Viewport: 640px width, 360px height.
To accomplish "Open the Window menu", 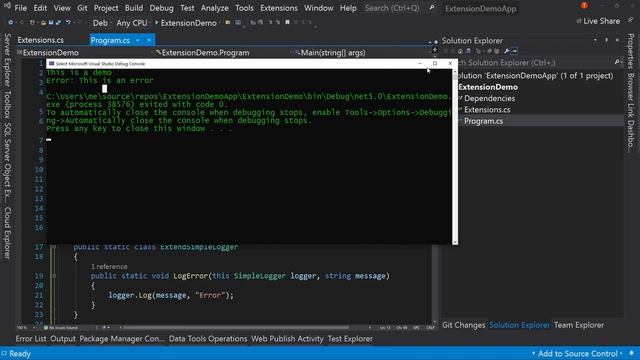I will pos(318,8).
